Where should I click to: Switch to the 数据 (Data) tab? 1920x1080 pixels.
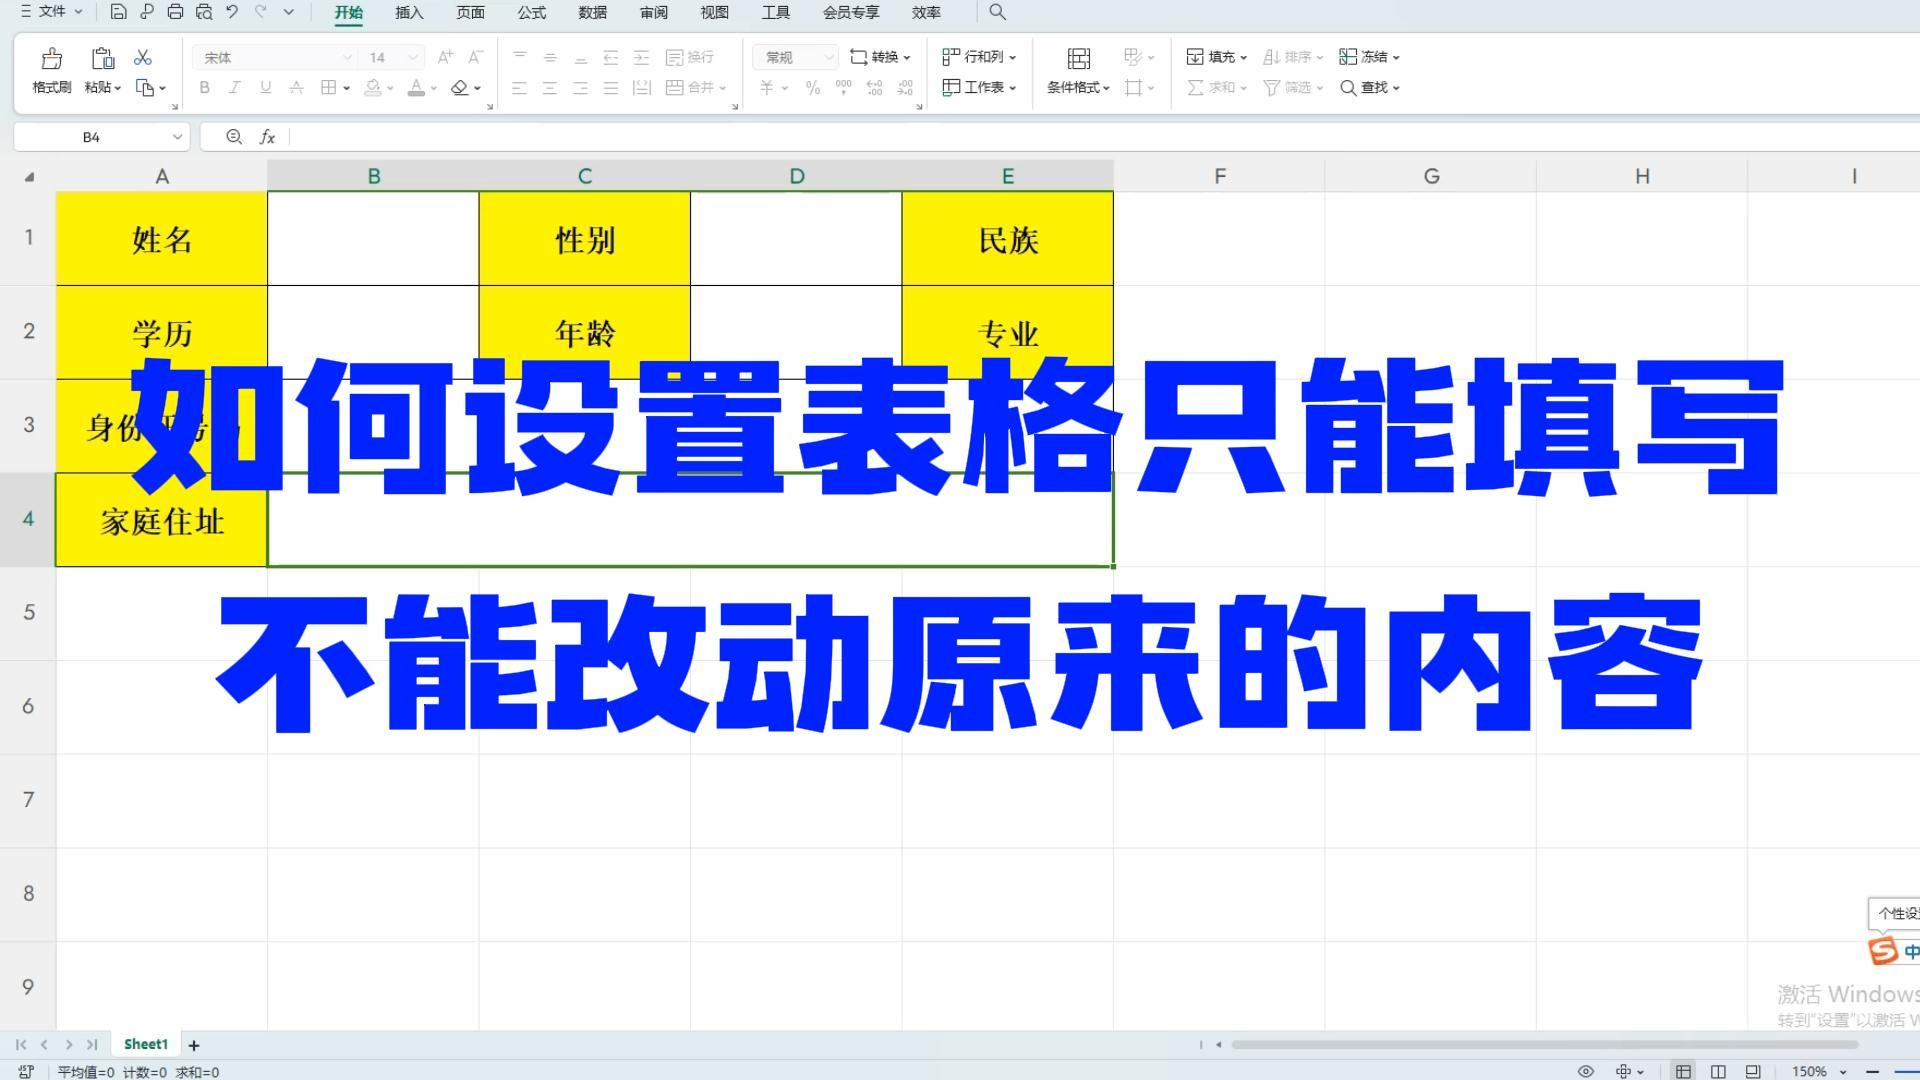click(x=592, y=12)
